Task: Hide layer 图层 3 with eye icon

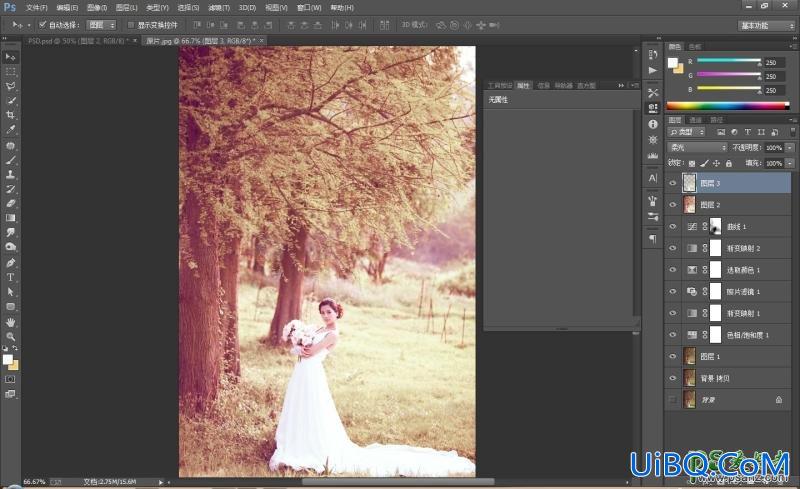Action: (672, 183)
